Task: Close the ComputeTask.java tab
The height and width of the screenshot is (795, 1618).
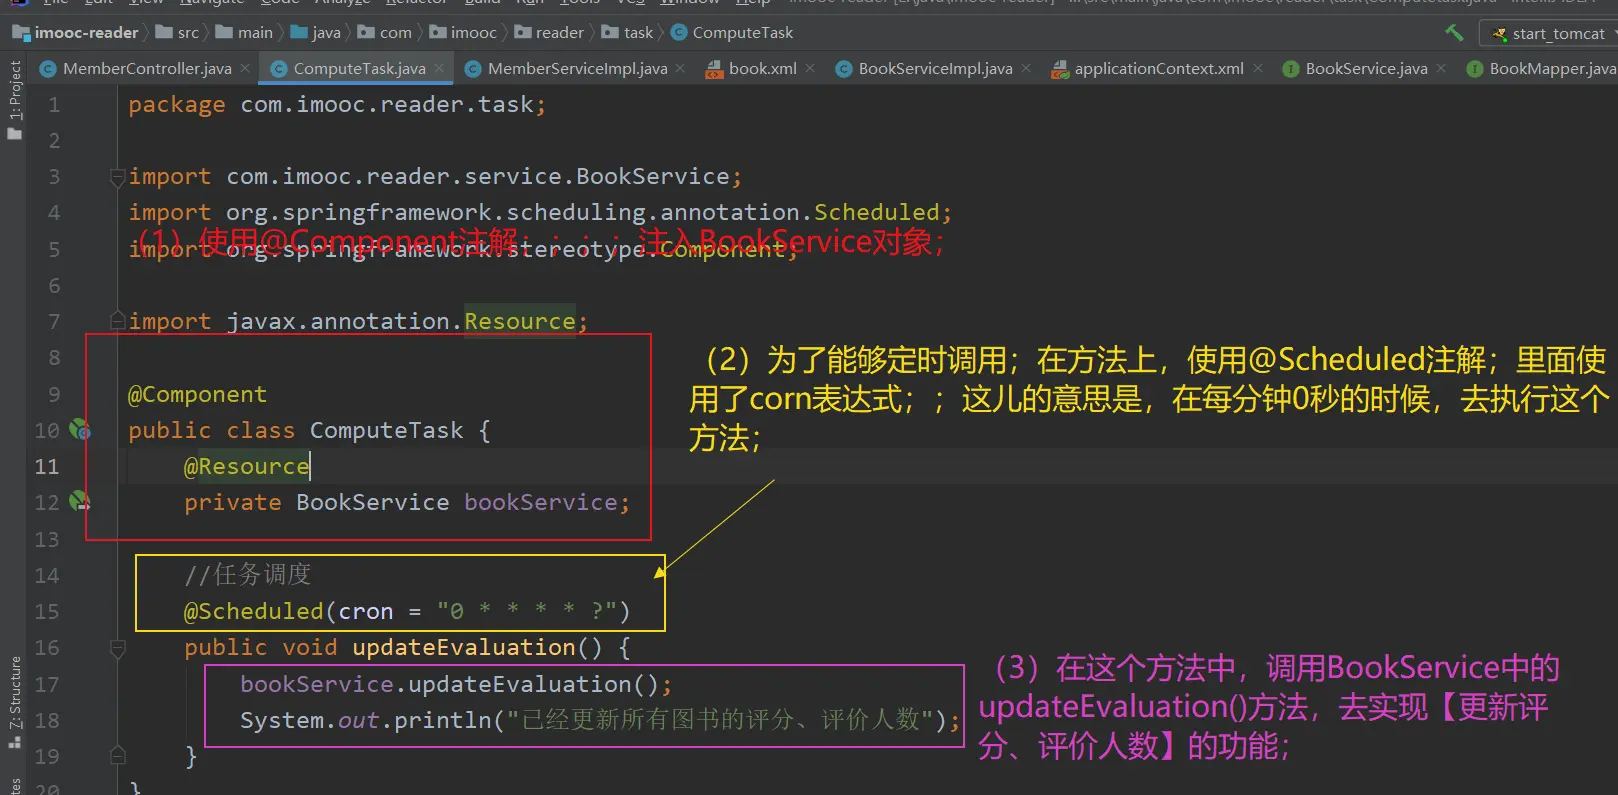Action: tap(439, 68)
